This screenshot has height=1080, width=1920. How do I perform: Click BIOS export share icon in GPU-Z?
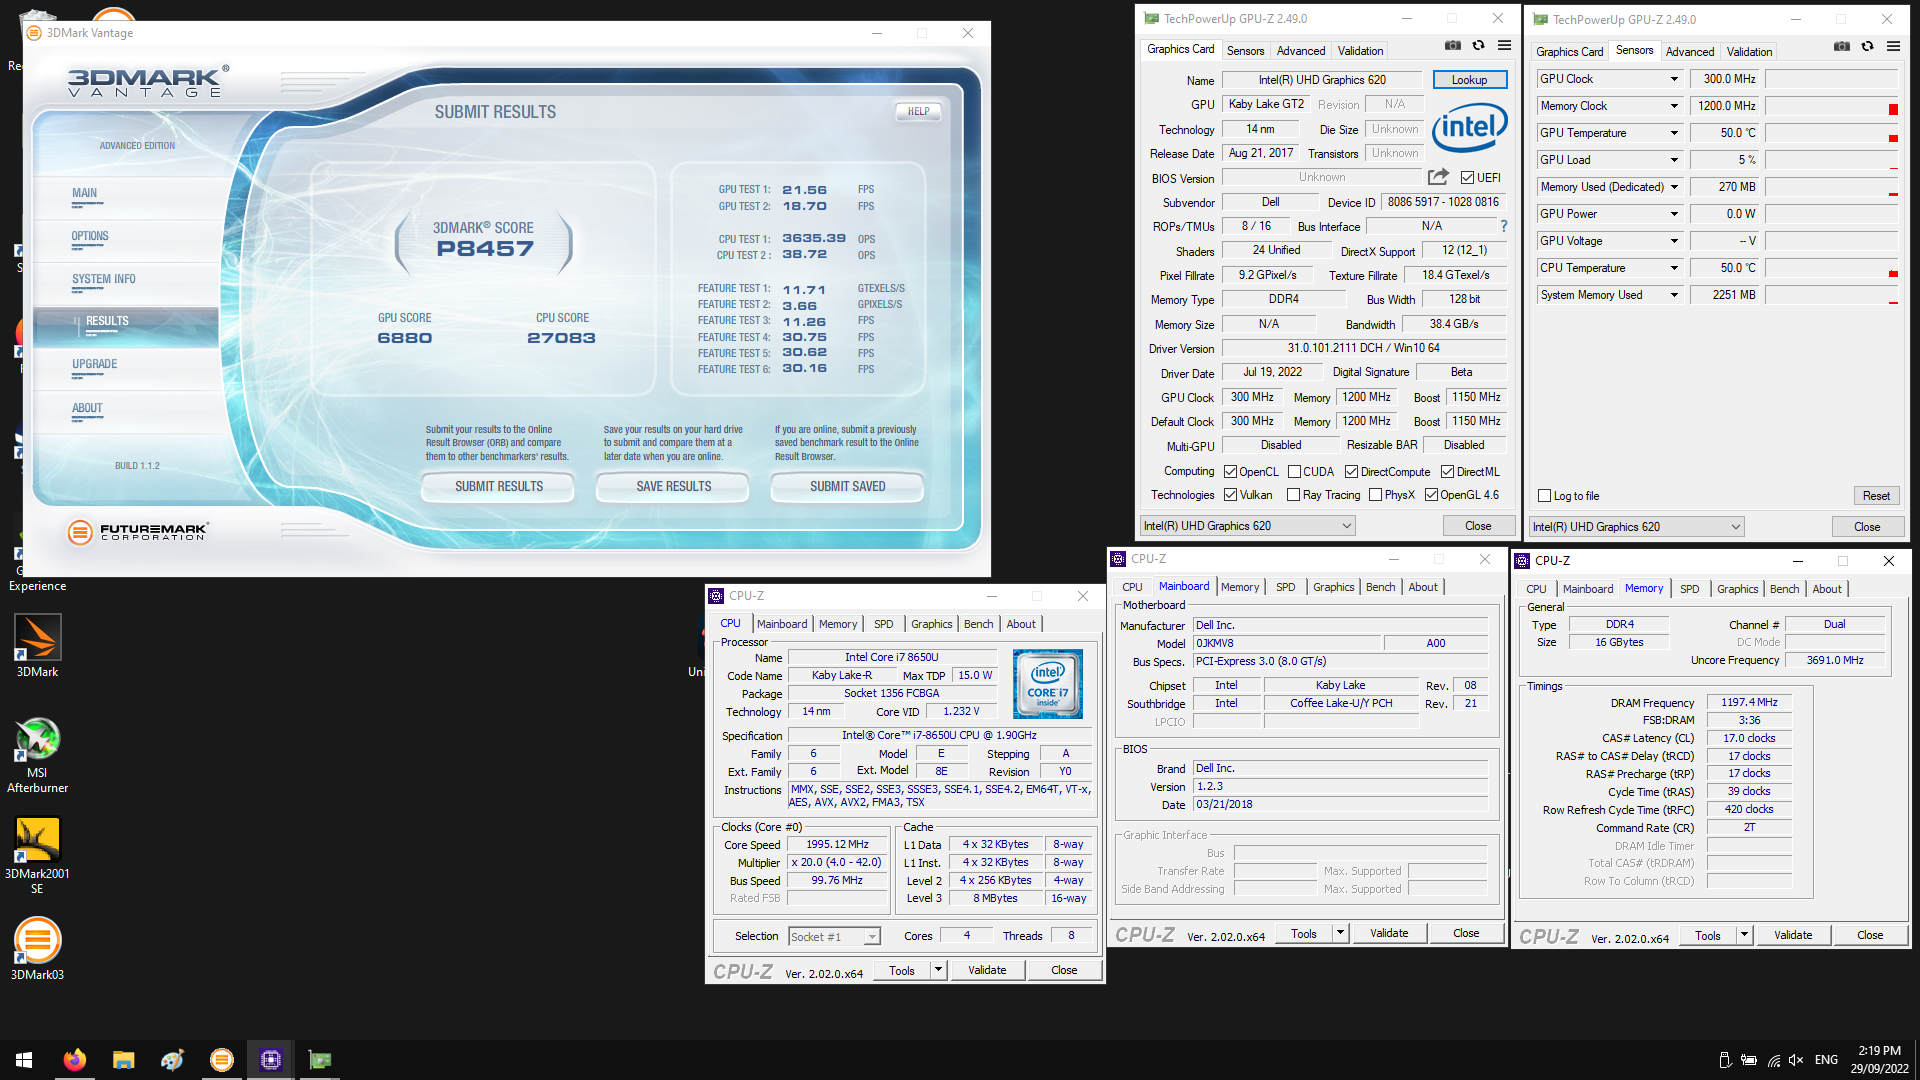click(1438, 177)
